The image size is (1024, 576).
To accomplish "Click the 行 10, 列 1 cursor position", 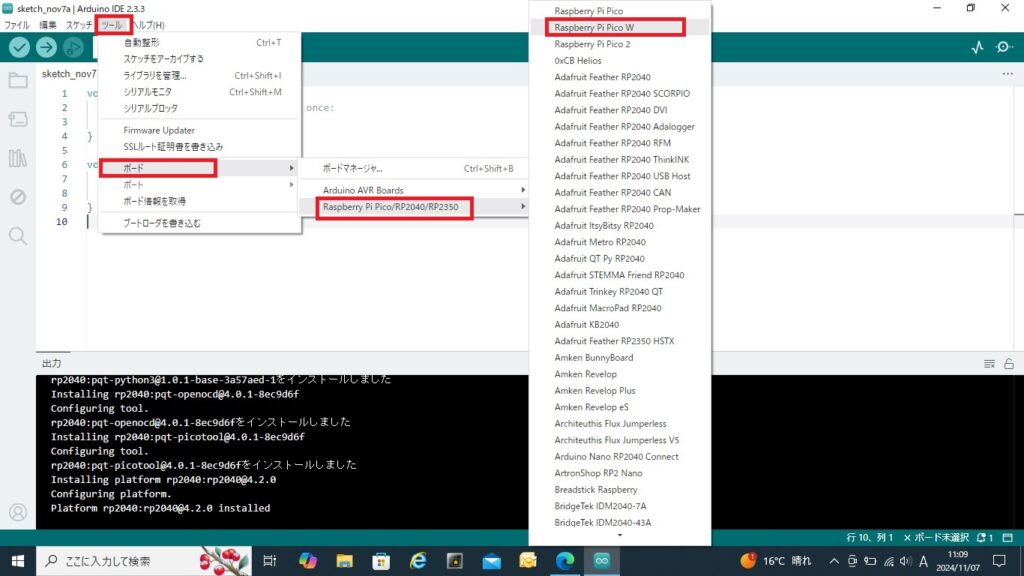I will tap(869, 537).
